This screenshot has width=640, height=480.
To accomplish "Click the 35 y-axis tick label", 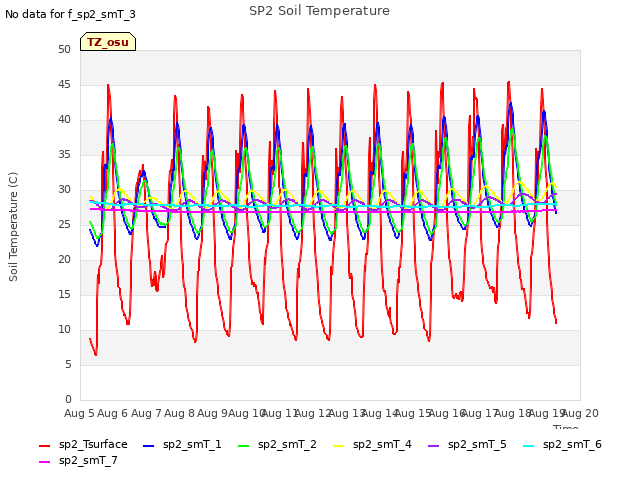I will (x=64, y=154).
